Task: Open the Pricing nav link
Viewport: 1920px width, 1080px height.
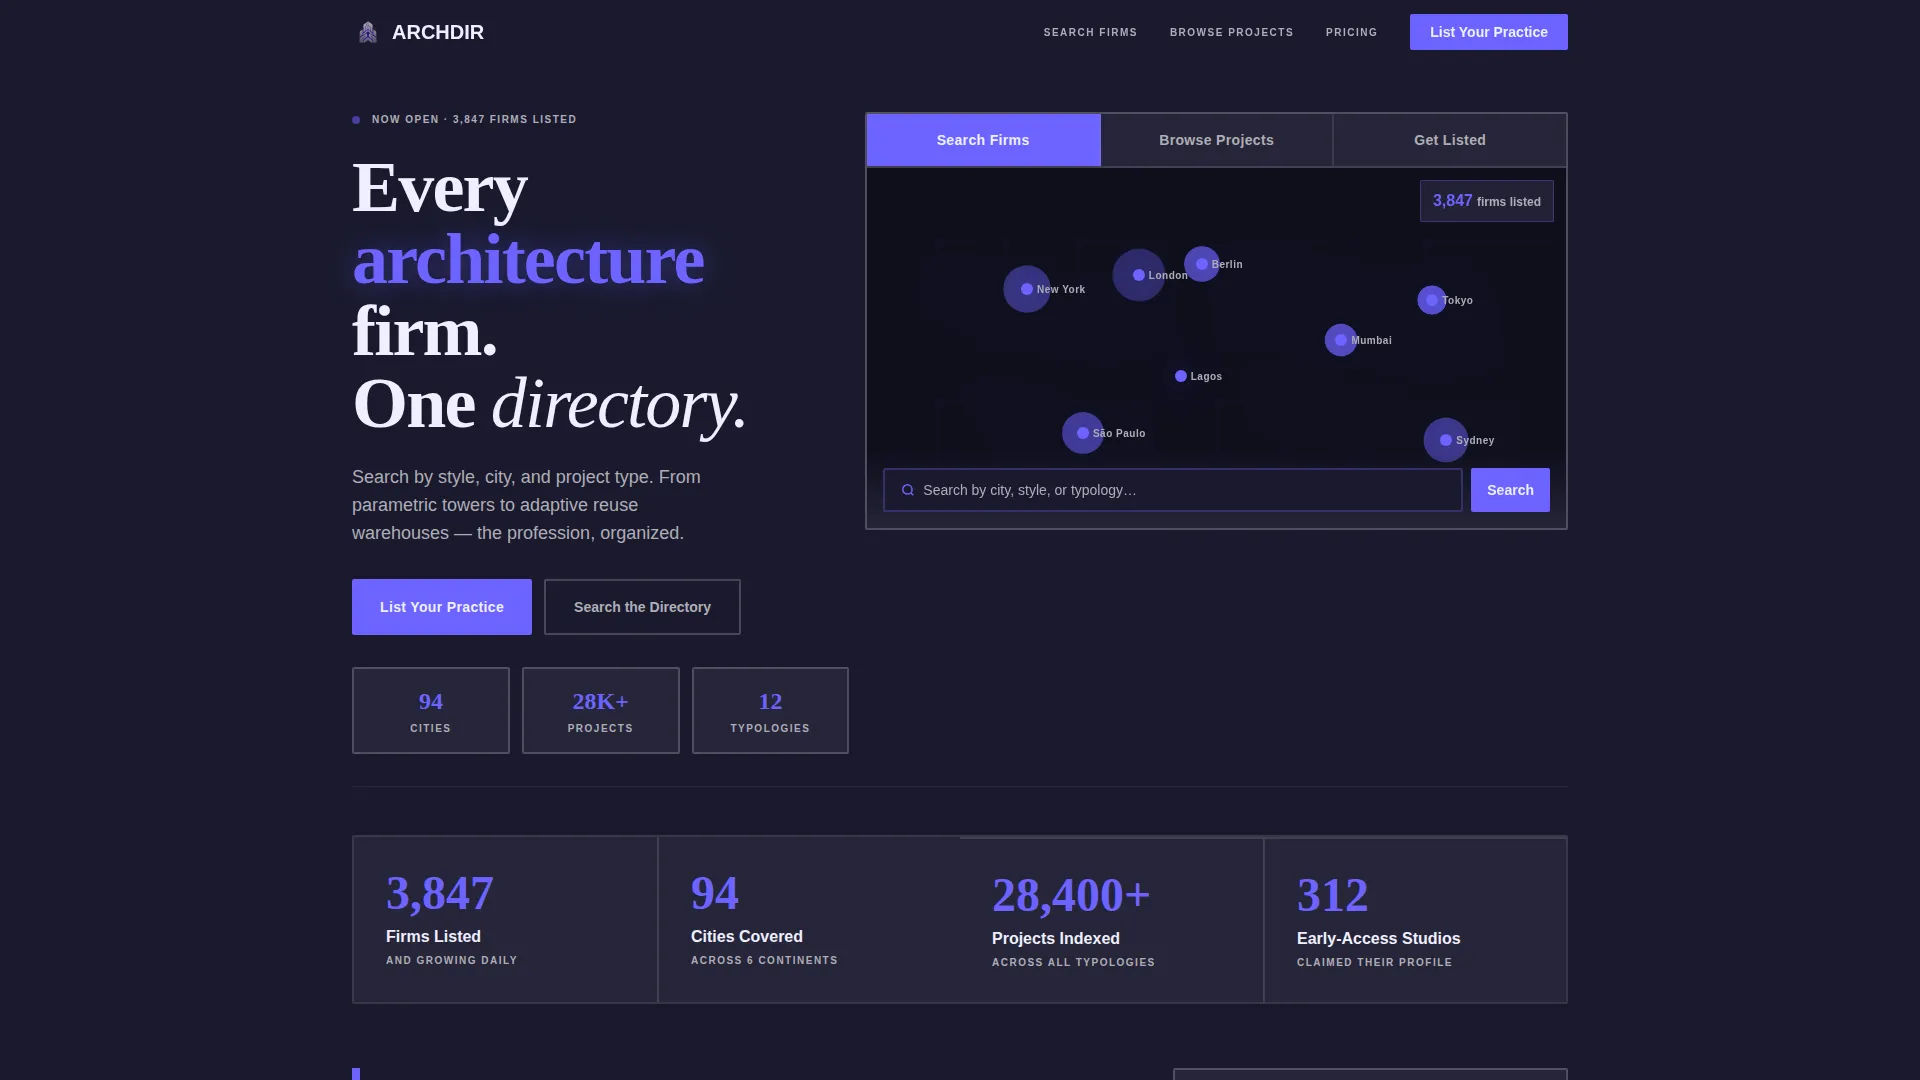Action: pos(1351,32)
